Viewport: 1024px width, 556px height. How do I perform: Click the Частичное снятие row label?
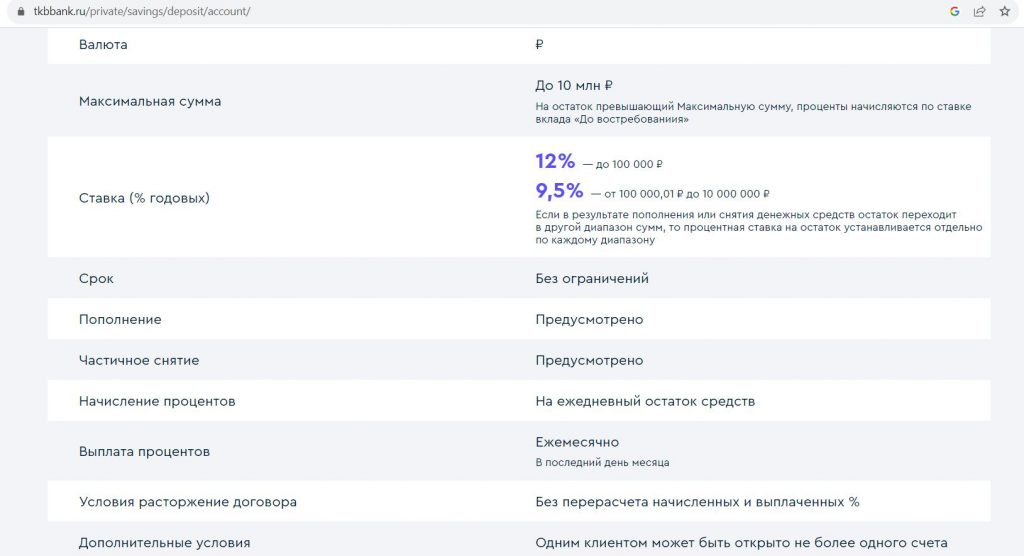click(x=139, y=360)
